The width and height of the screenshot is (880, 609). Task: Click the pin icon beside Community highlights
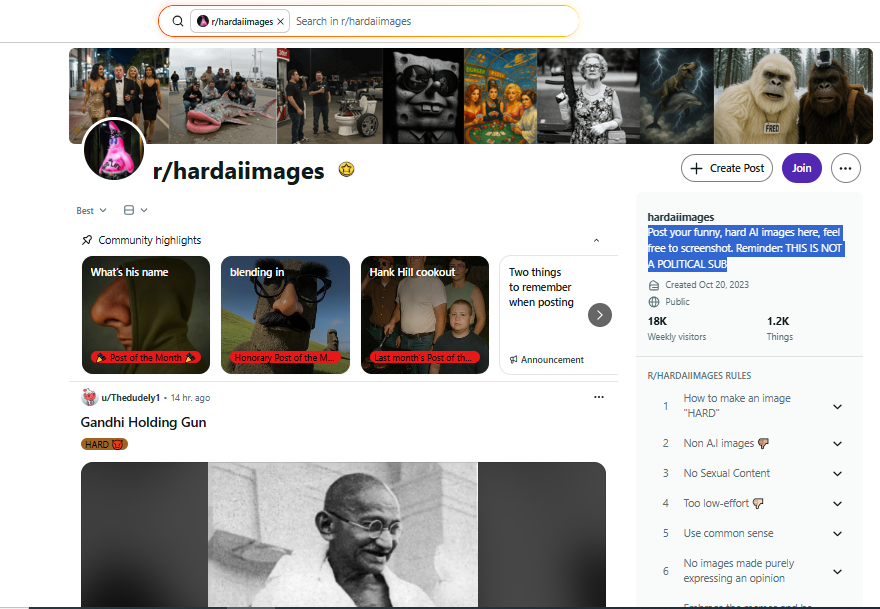click(x=88, y=240)
